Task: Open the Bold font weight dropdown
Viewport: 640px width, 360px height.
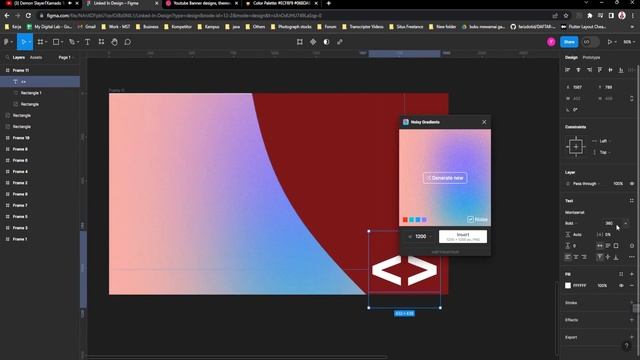Action: (x=571, y=223)
